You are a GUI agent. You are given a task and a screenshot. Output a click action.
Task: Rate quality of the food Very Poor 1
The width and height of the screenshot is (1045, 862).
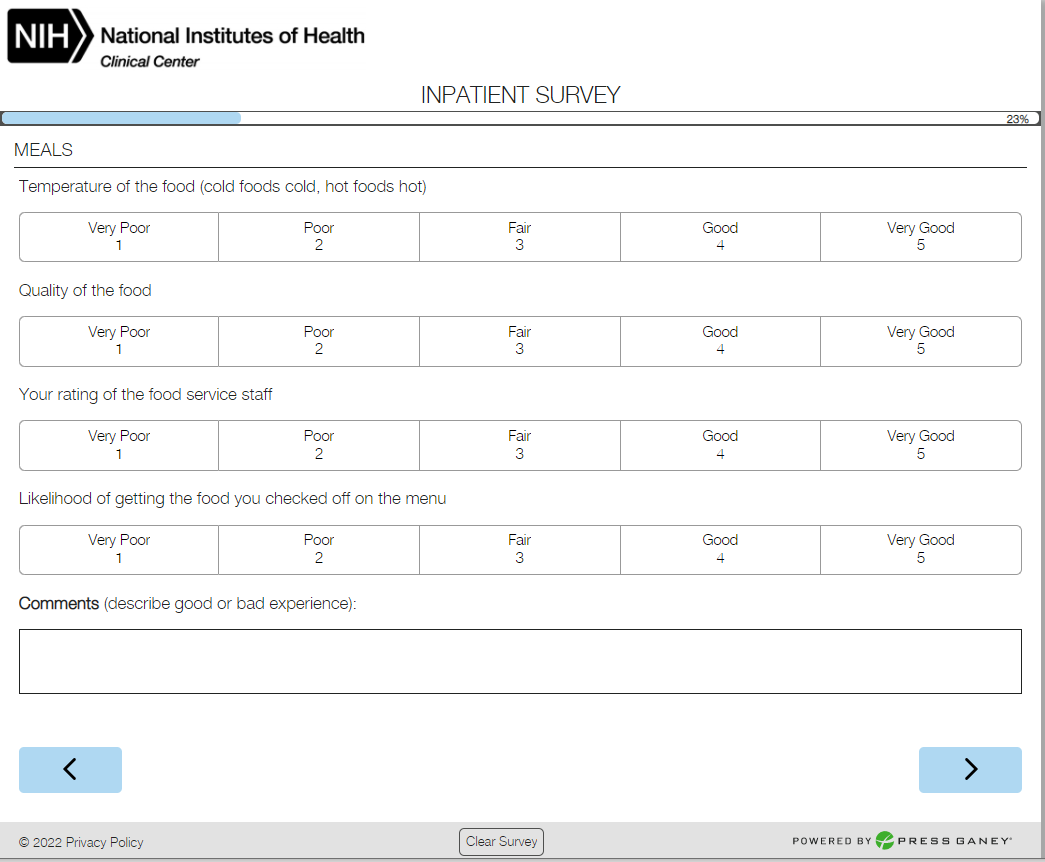[119, 341]
